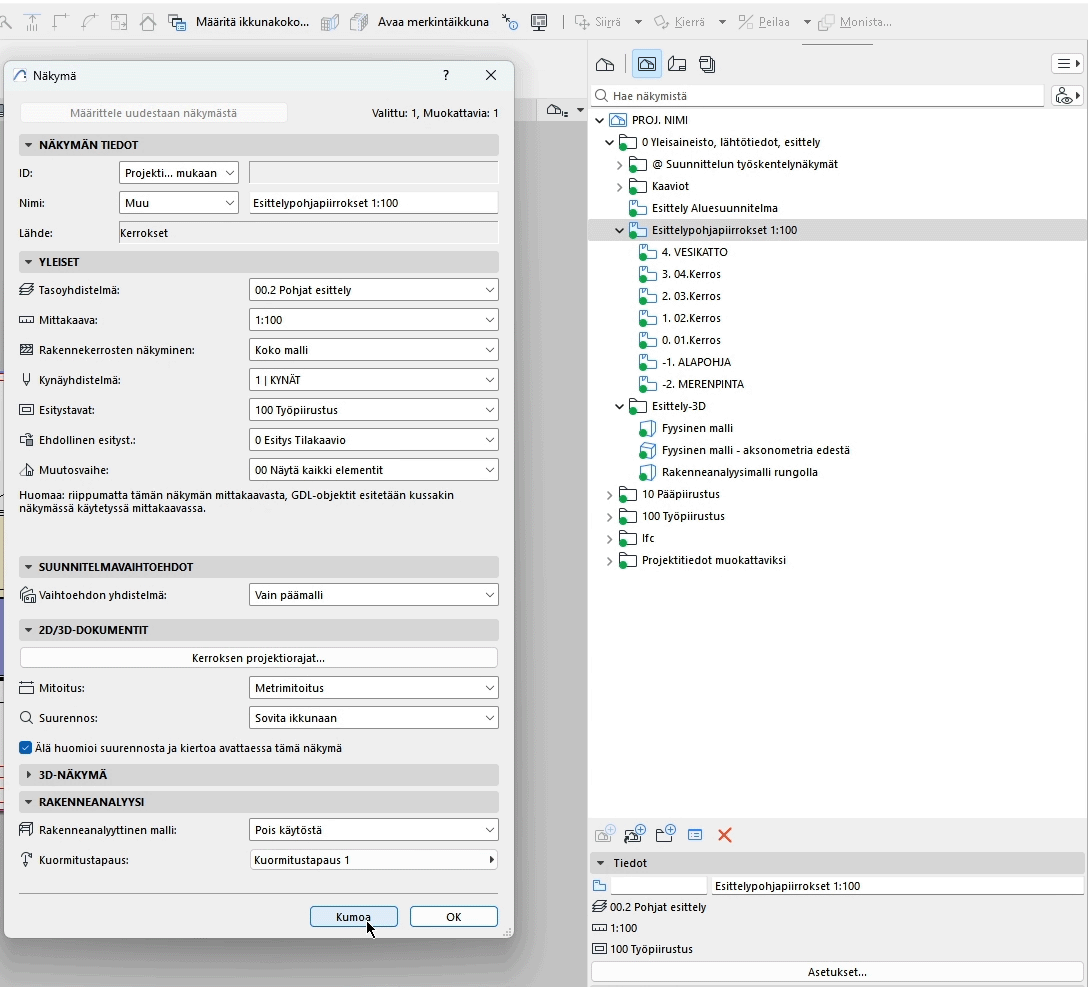The image size is (1088, 987).
Task: Confirm the Näkymä dialog with OK
Action: pos(454,916)
